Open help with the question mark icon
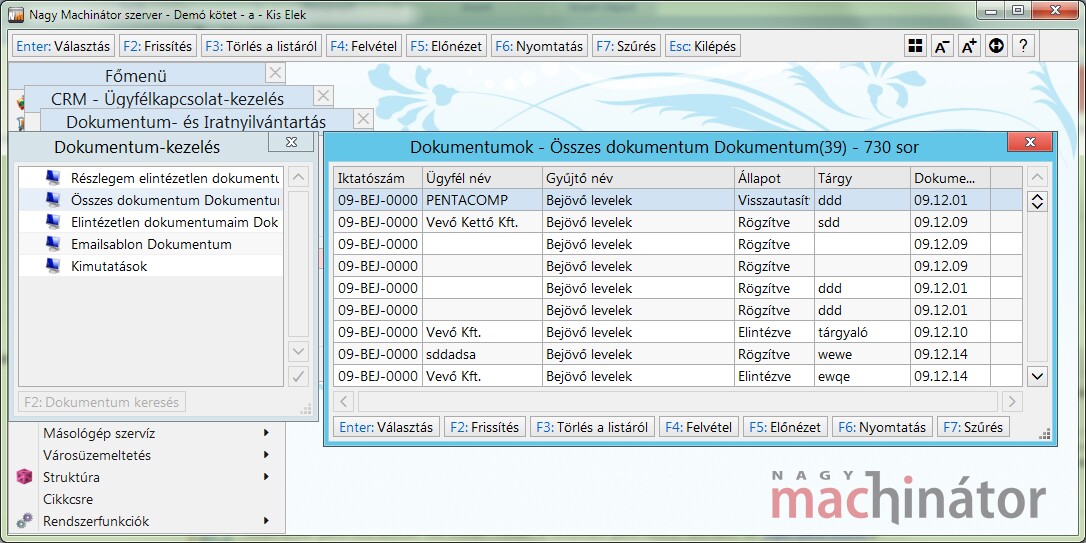This screenshot has width=1086, height=543. point(1022,46)
